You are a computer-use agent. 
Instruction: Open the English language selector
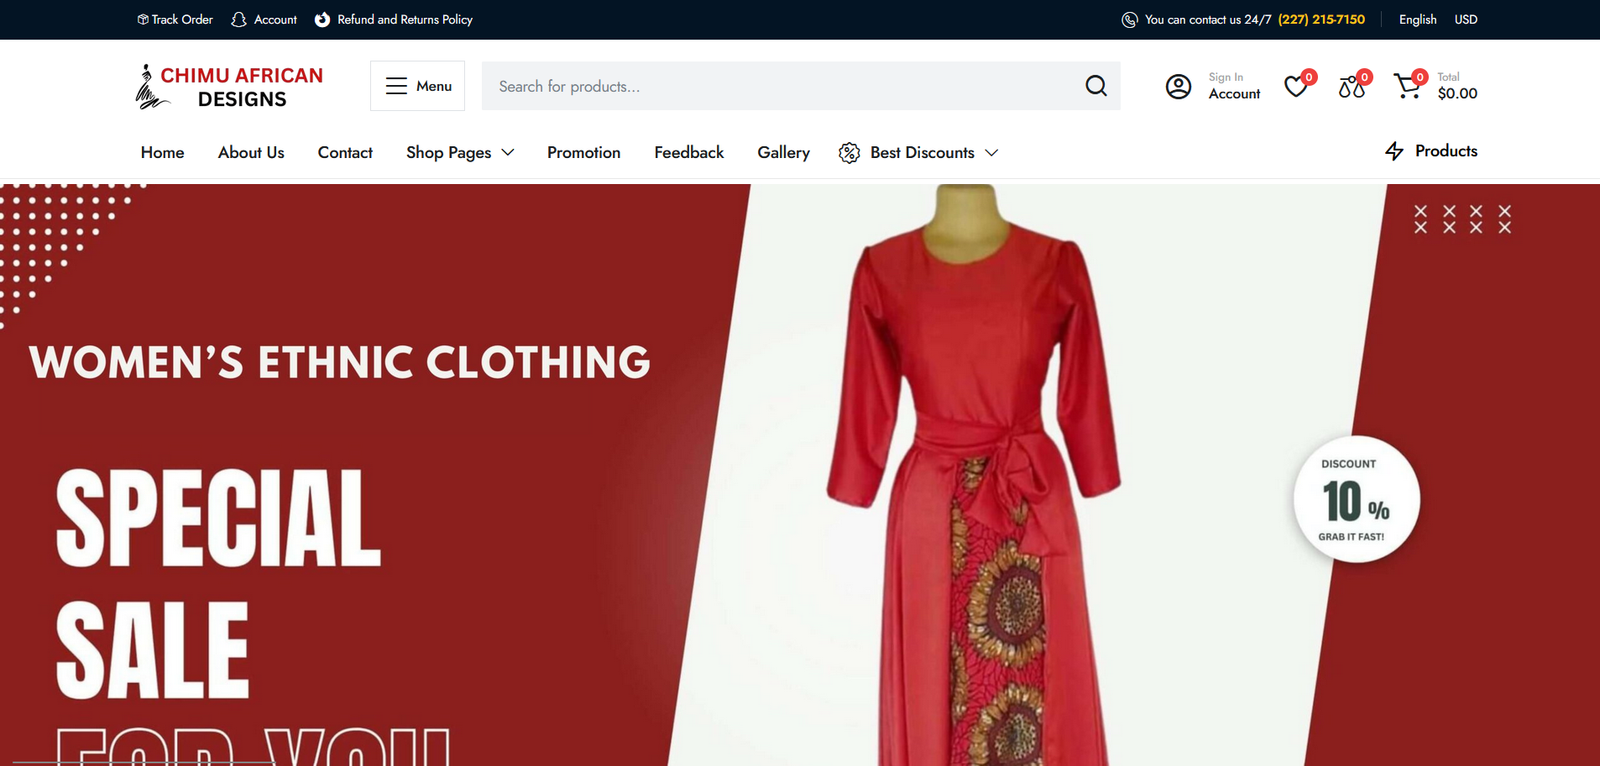click(x=1418, y=20)
